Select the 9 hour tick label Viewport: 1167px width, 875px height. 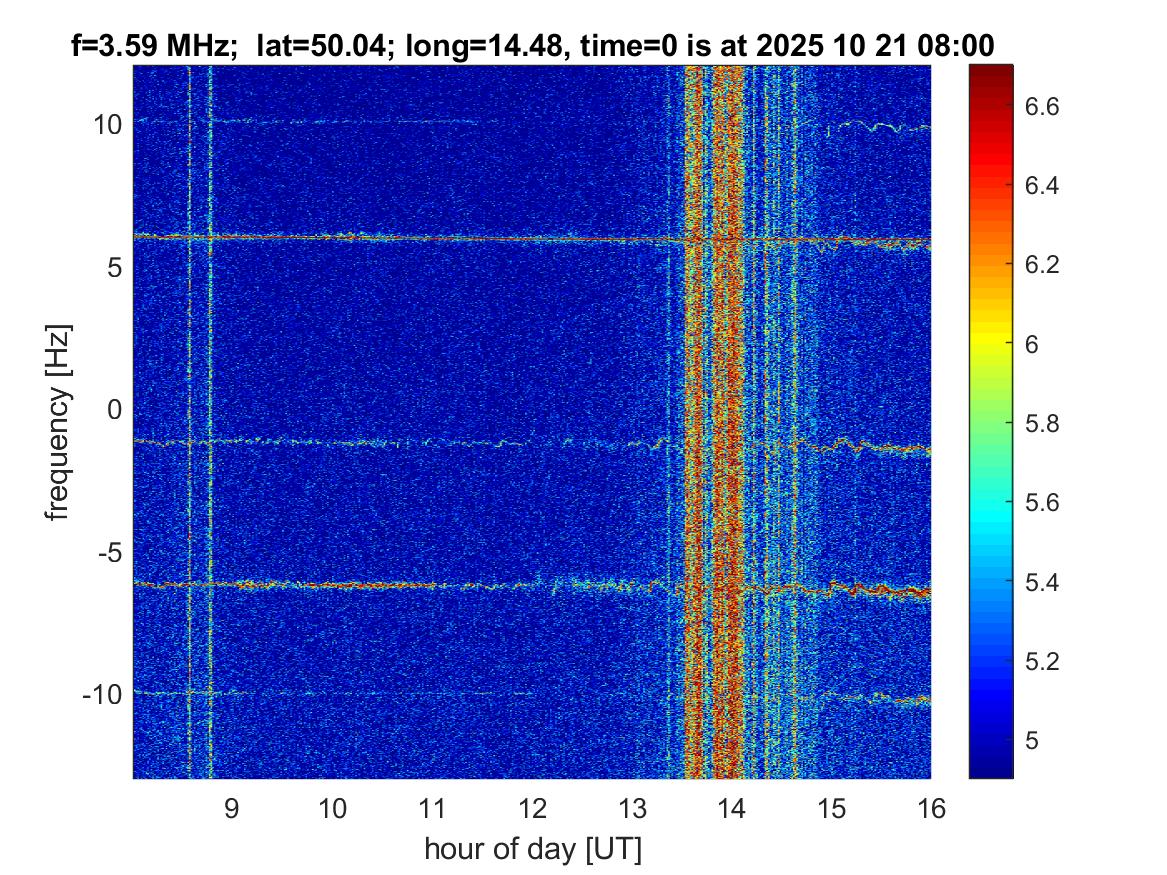[x=232, y=808]
